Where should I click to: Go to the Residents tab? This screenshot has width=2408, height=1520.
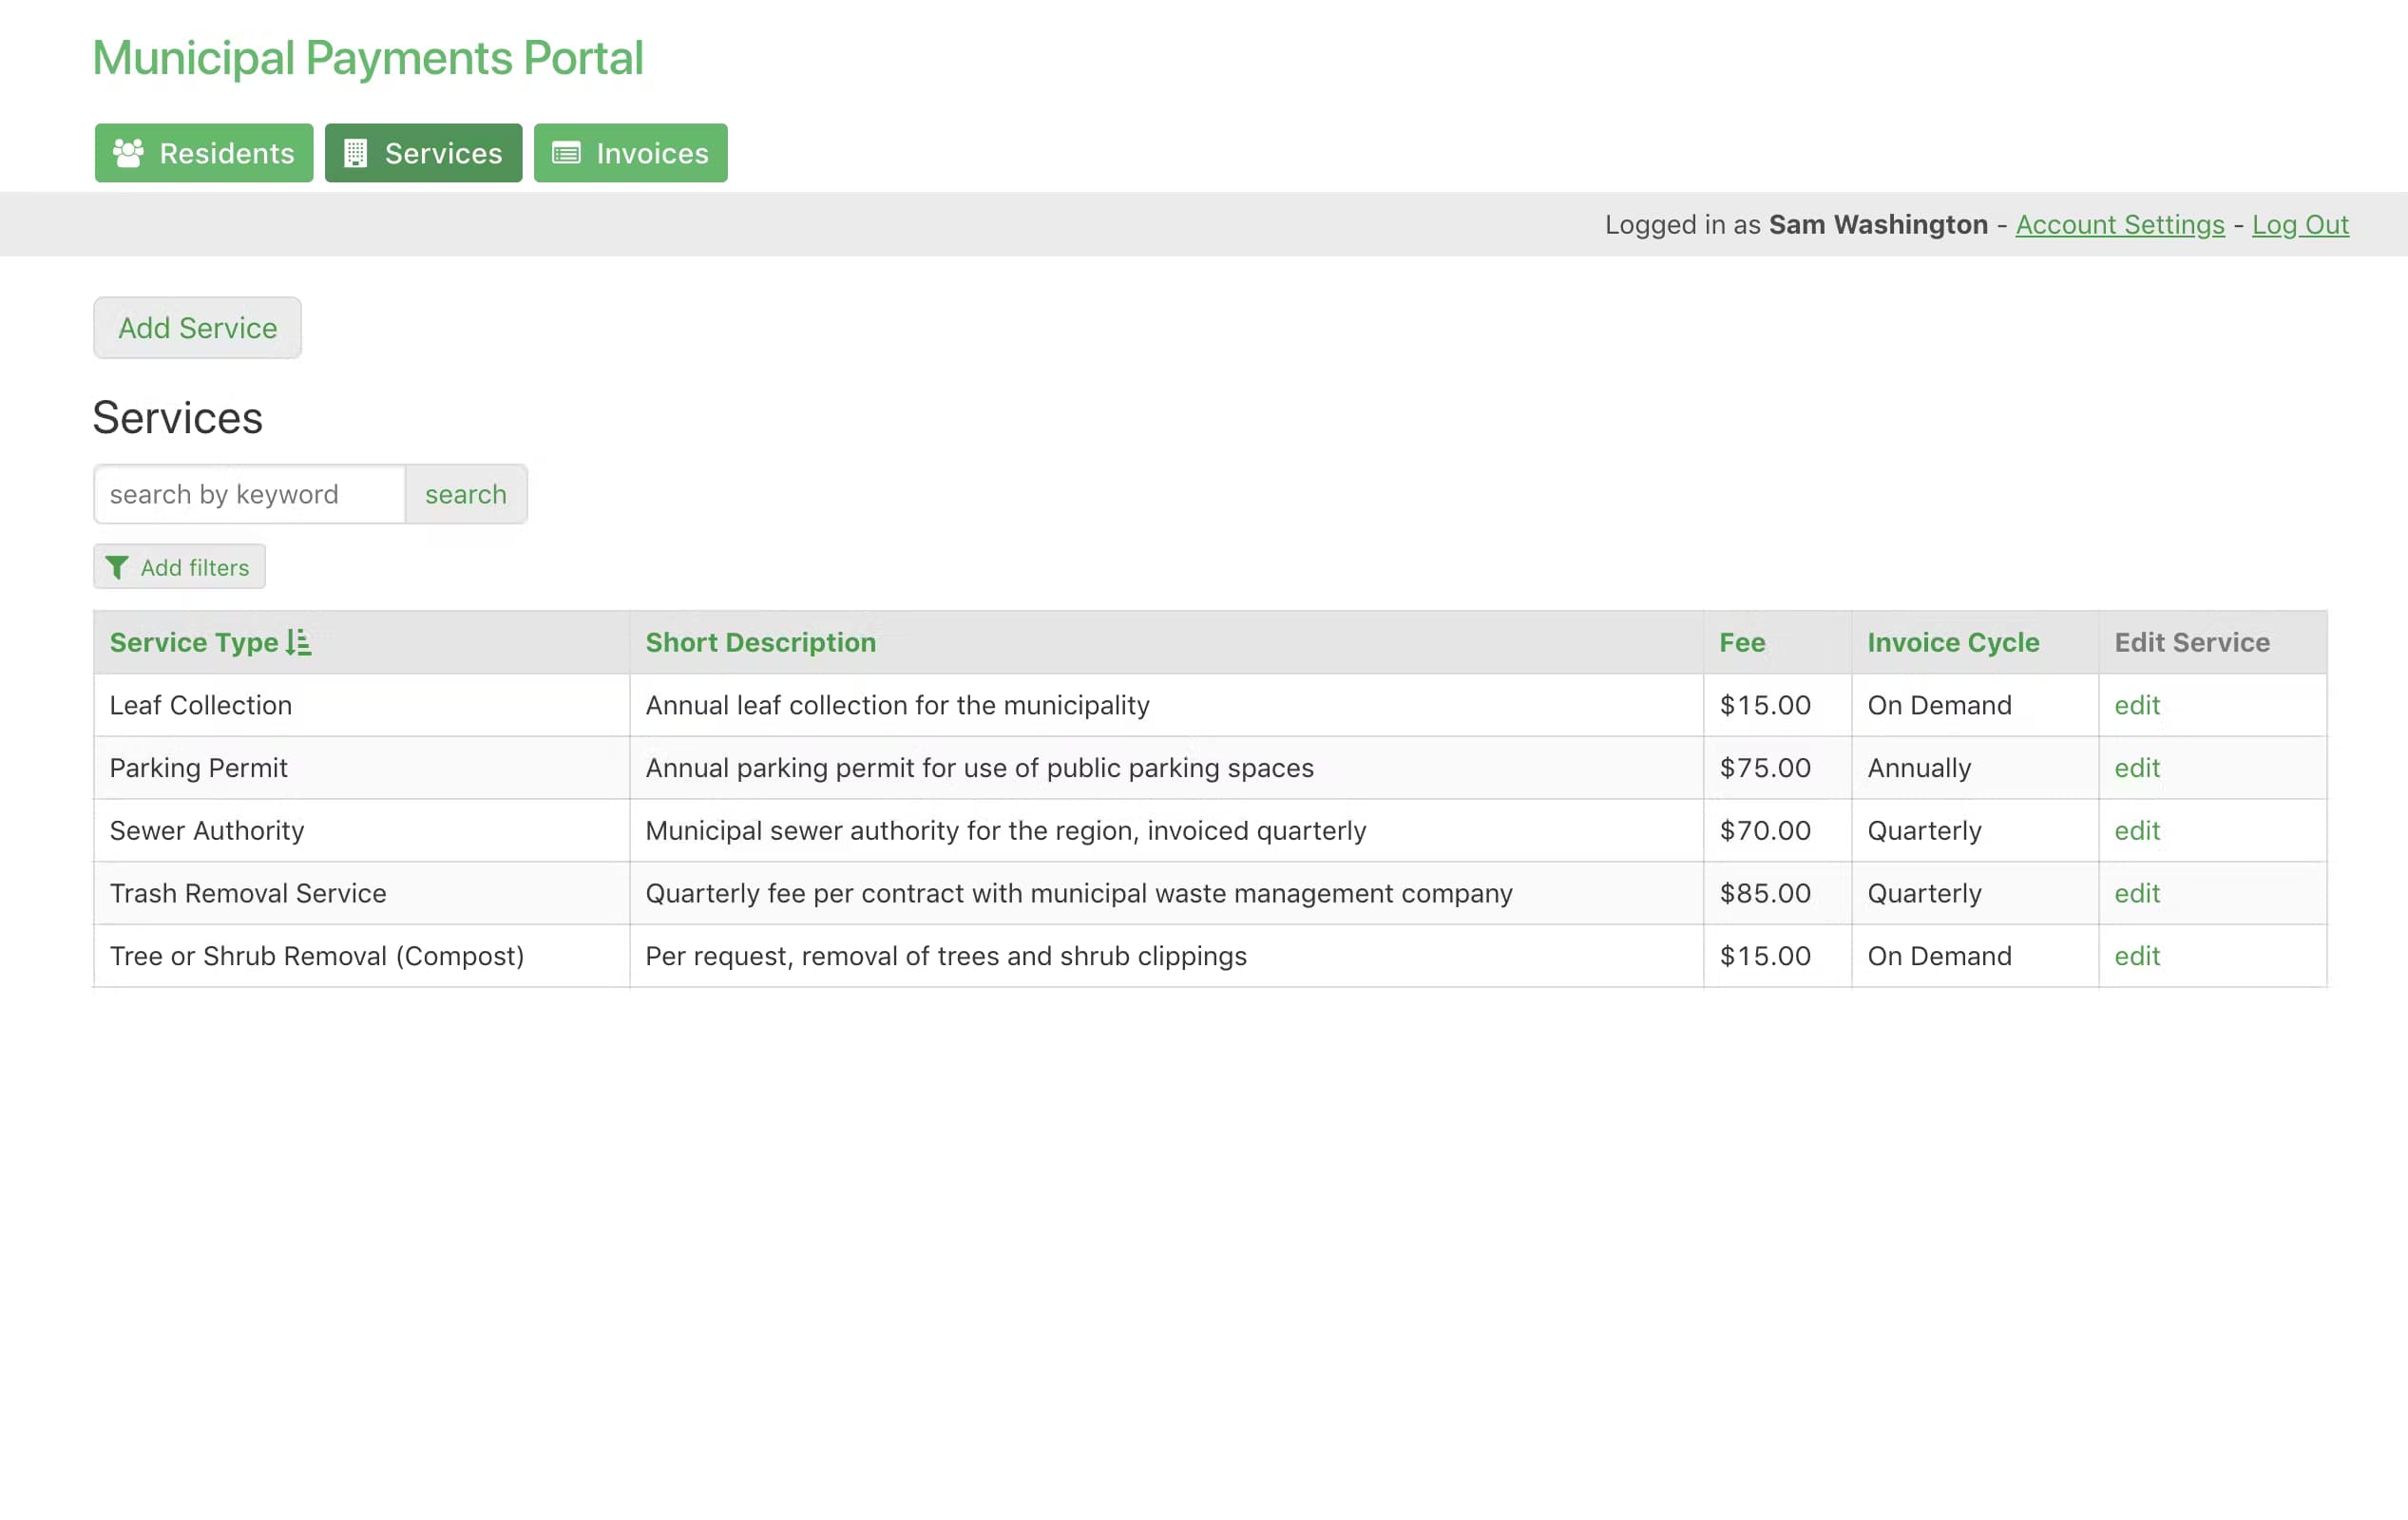(x=204, y=153)
